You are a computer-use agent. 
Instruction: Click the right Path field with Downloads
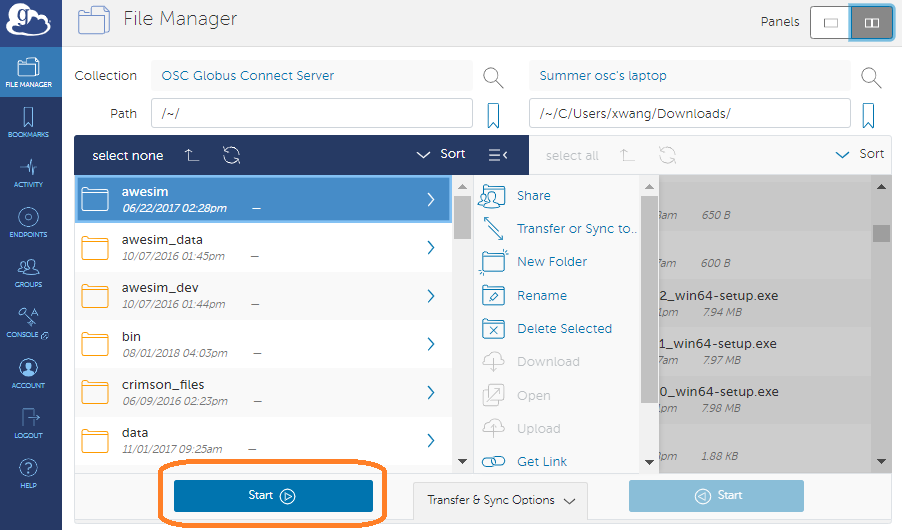click(x=690, y=113)
